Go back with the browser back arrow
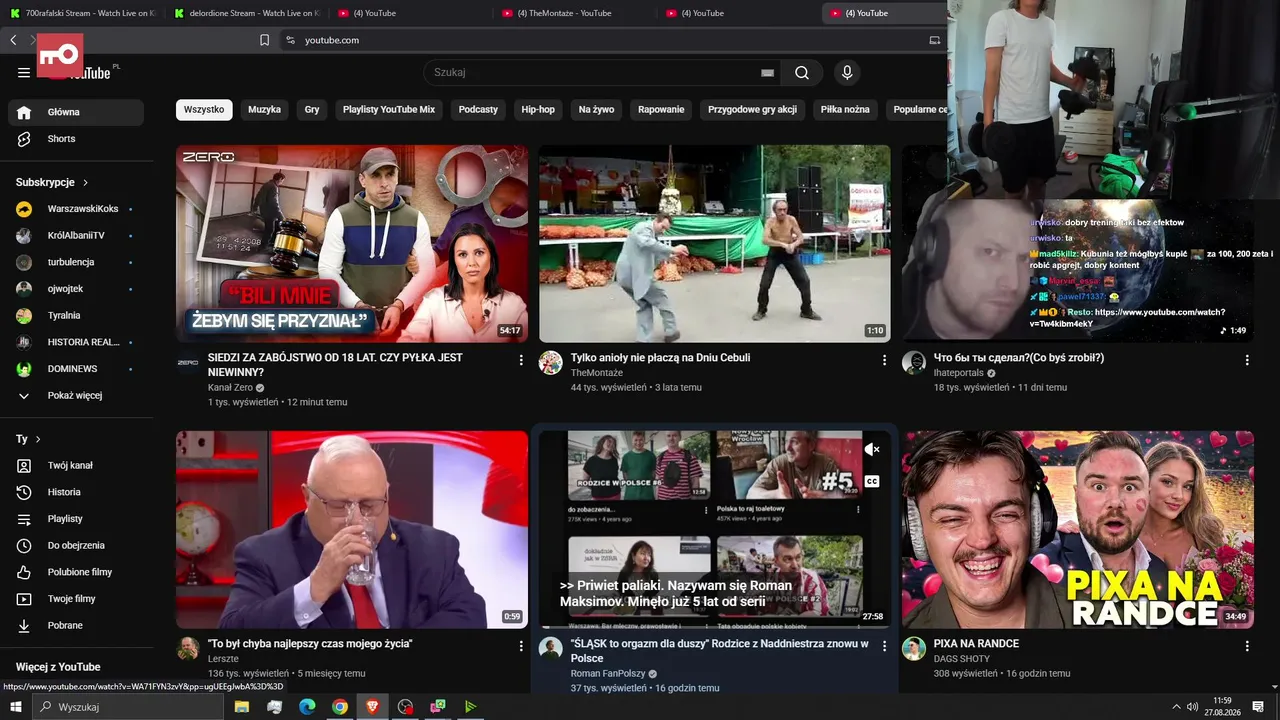 13,40
